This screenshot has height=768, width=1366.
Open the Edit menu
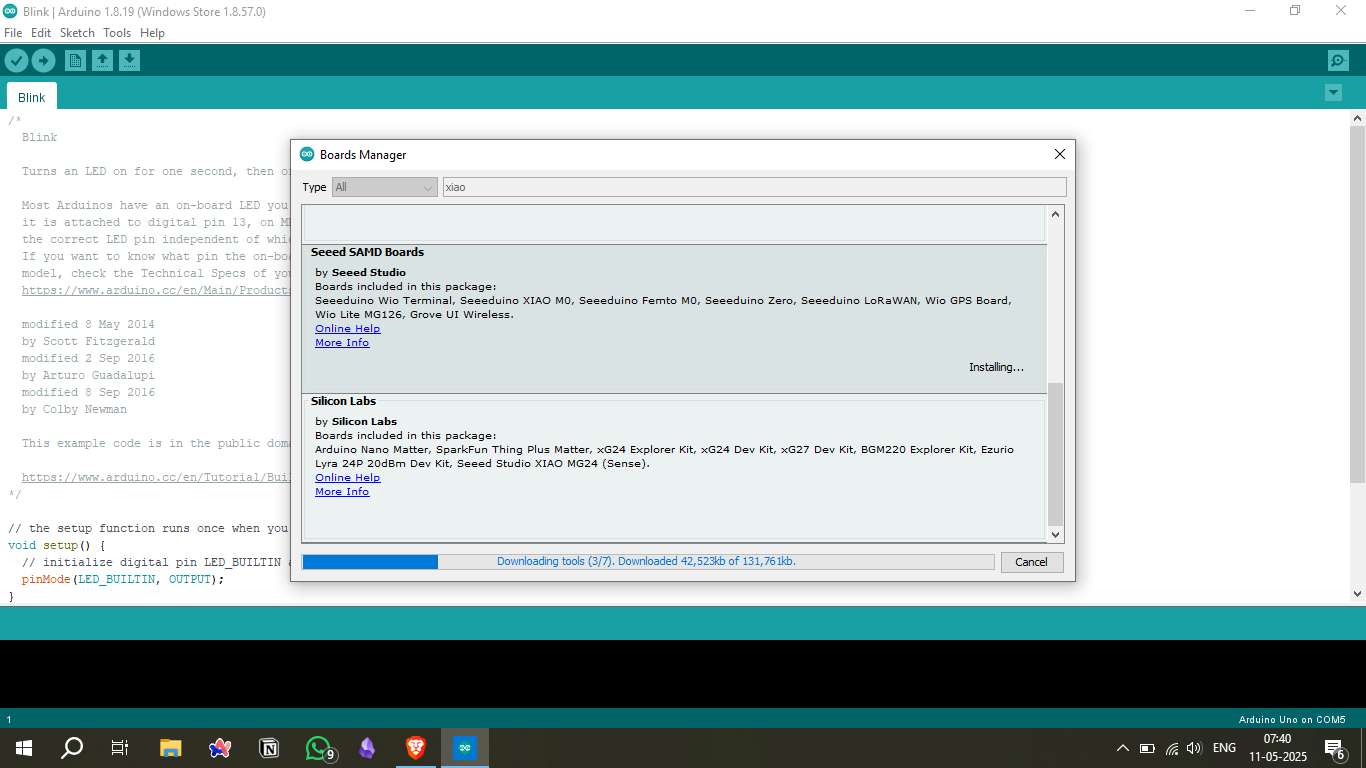point(41,33)
